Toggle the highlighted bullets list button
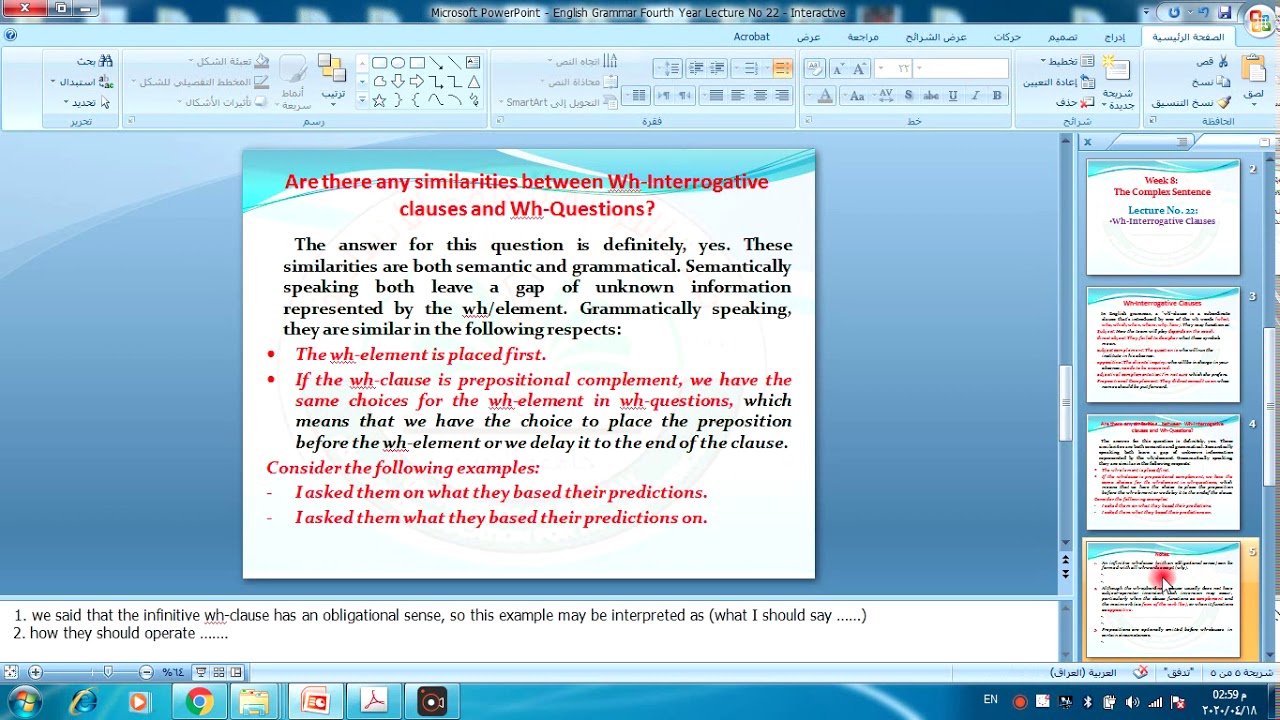Image resolution: width=1280 pixels, height=720 pixels. point(782,69)
